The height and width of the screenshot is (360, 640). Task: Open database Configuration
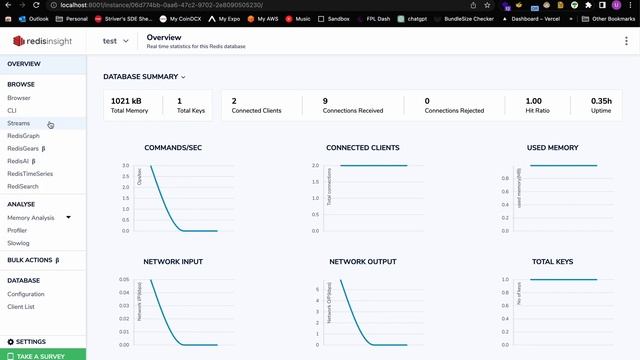(26, 294)
